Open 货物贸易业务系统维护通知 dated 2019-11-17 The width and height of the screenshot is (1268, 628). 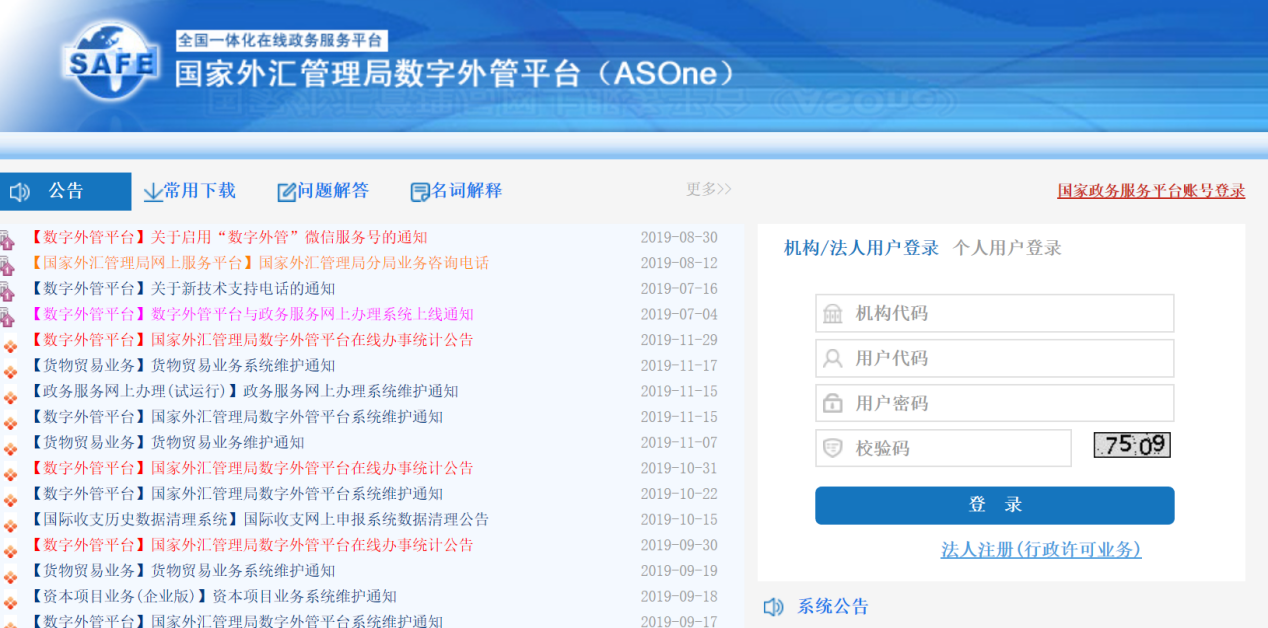(182, 366)
